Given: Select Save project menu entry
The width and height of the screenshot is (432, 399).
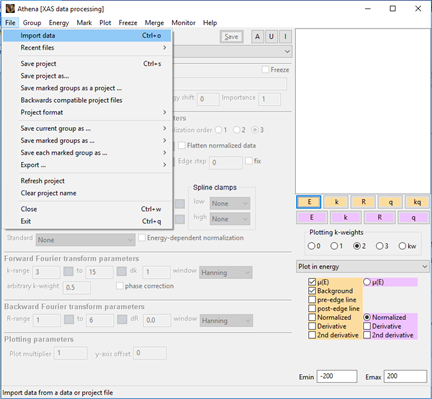Looking at the screenshot, I should click(x=87, y=64).
